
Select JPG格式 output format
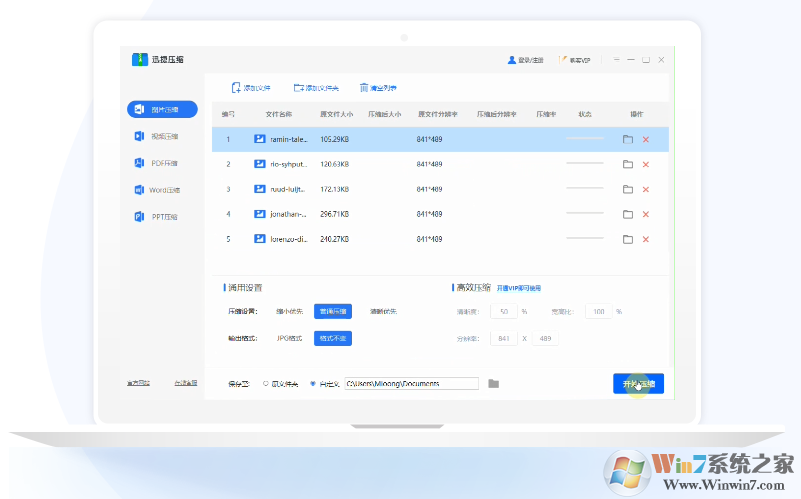(289, 338)
